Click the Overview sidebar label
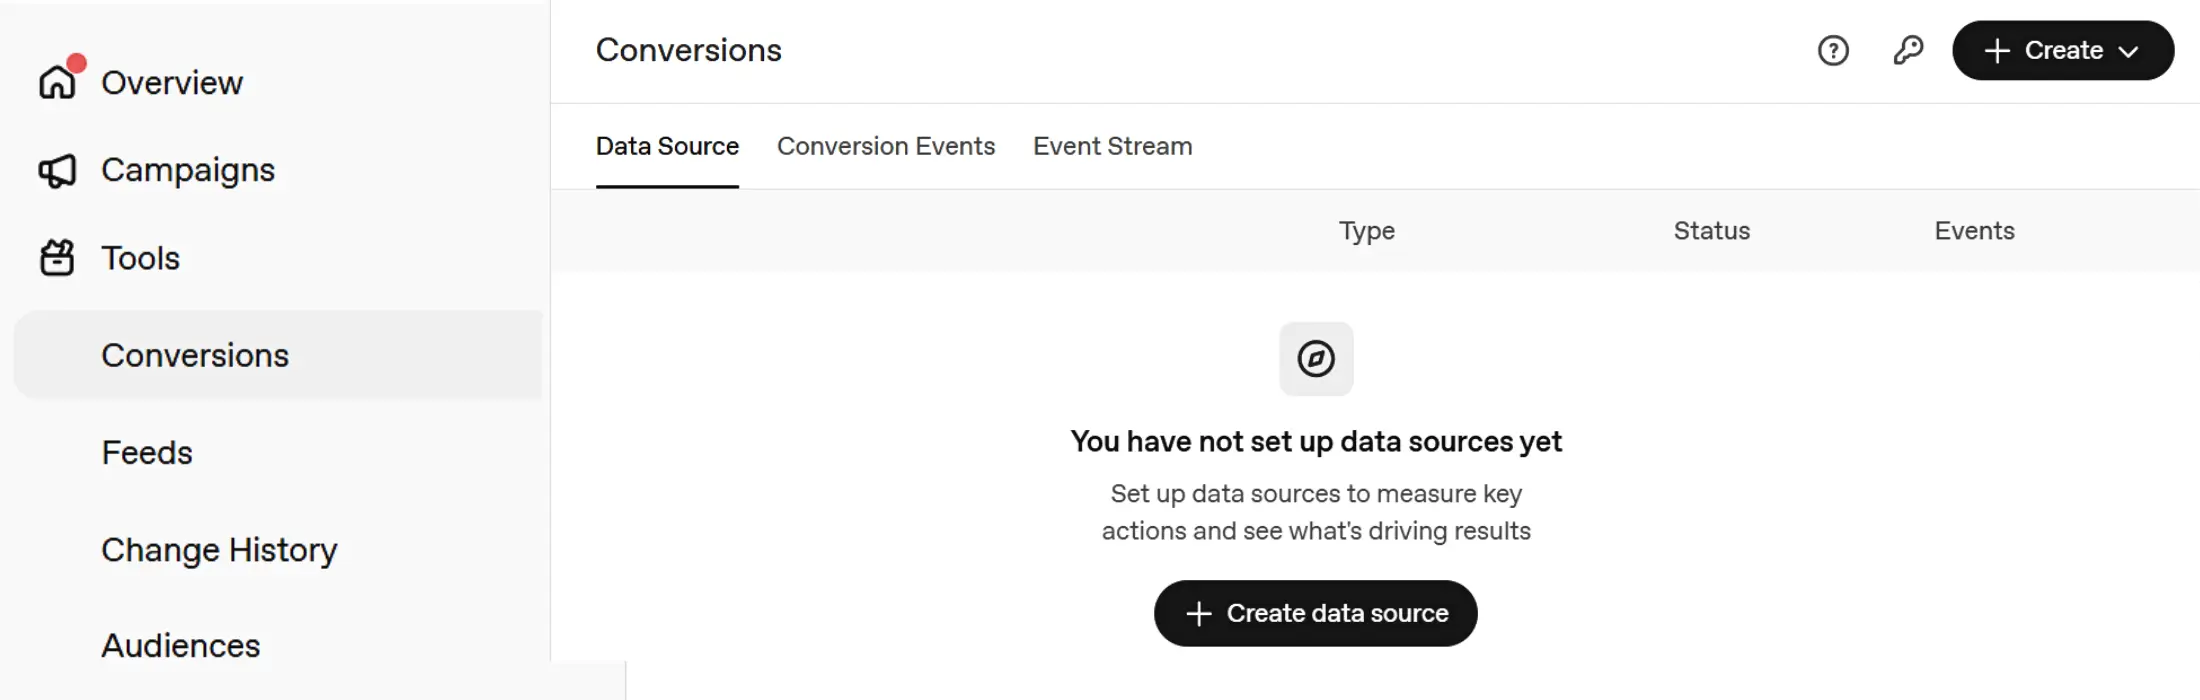 click(x=172, y=82)
